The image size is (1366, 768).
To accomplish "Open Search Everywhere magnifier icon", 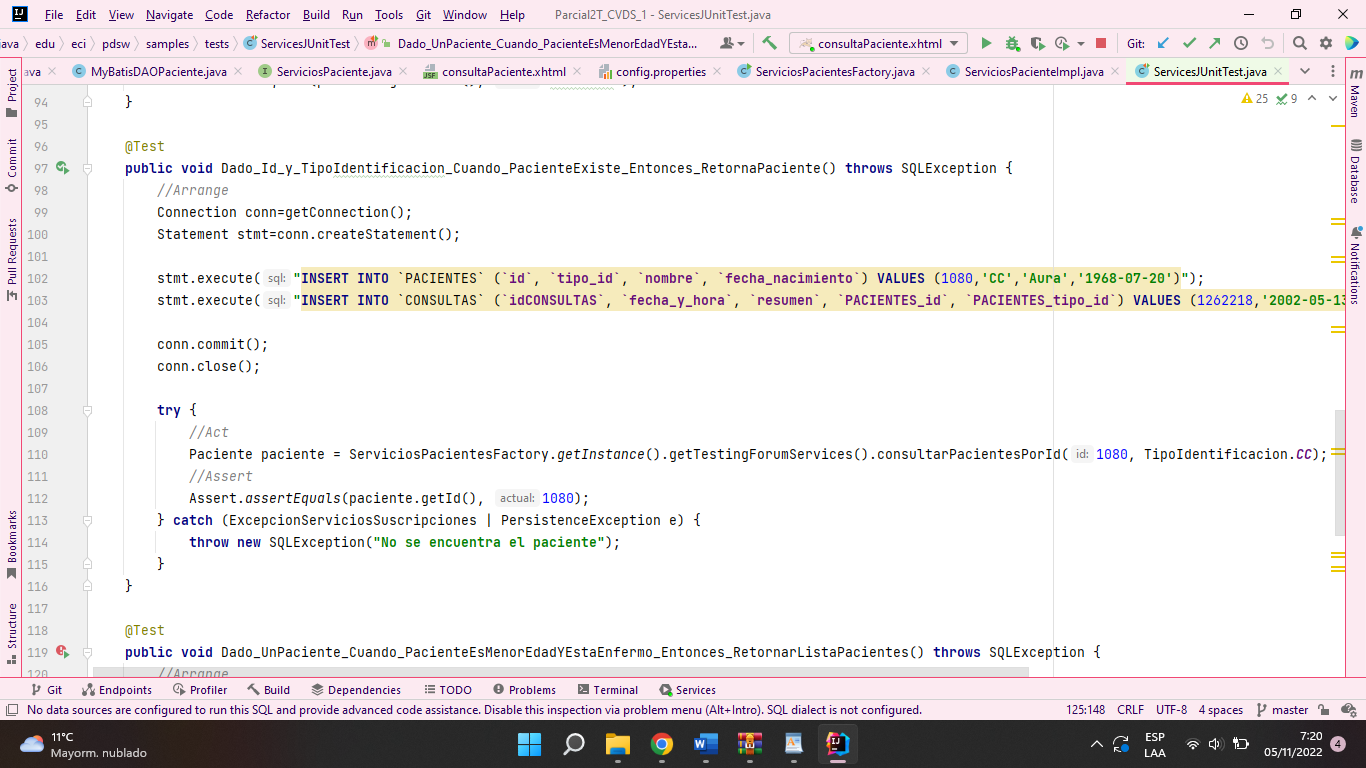I will (1299, 43).
